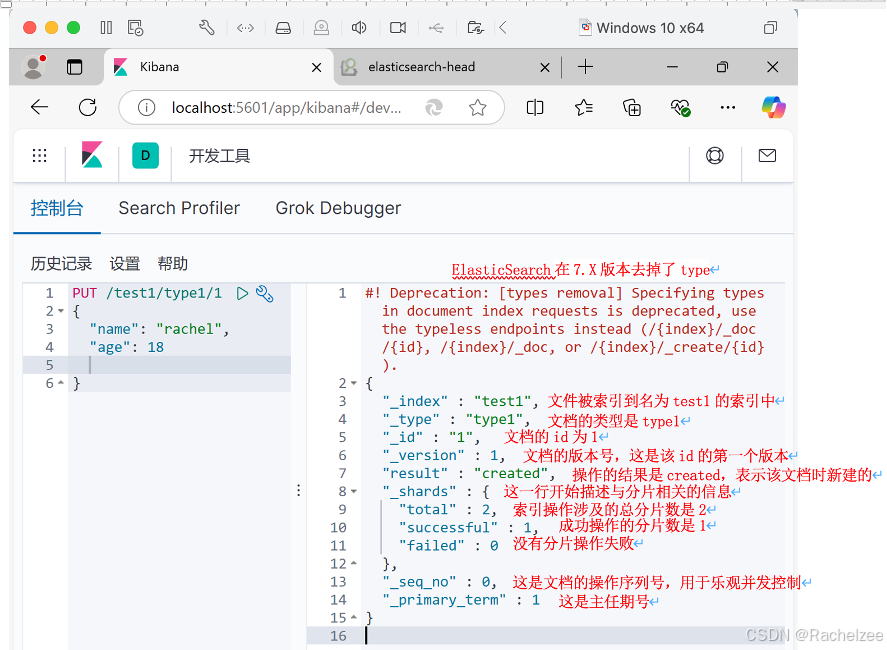Image resolution: width=887 pixels, height=650 pixels.
Task: Open Kibana navigation grid menu
Action: pyautogui.click(x=40, y=156)
